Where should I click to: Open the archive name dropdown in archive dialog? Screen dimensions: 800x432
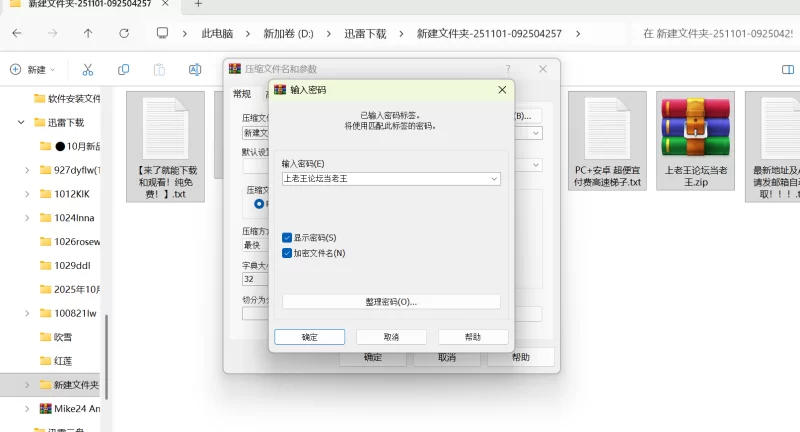[x=536, y=133]
